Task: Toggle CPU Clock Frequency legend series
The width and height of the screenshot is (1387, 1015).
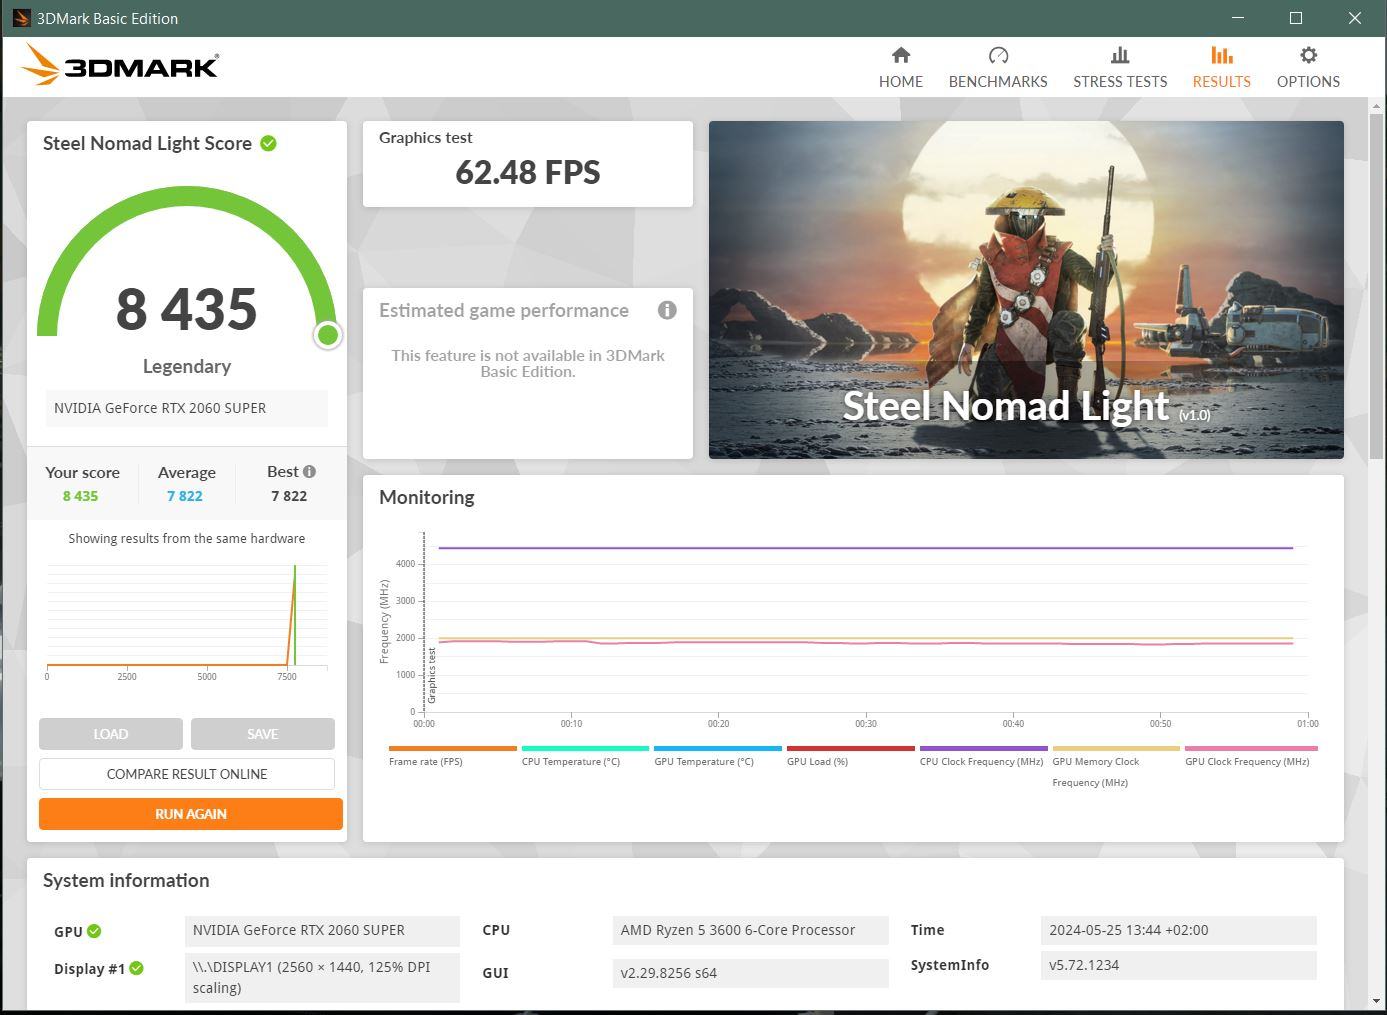Action: coord(983,756)
